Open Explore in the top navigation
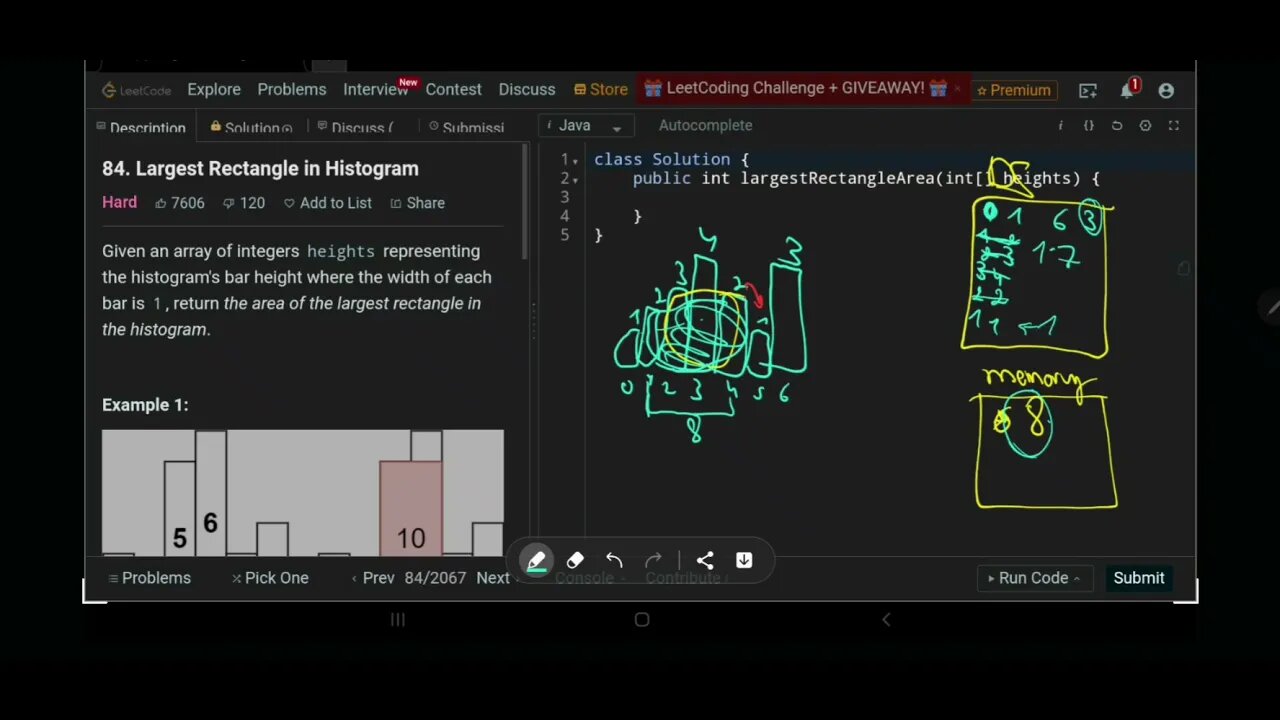Image resolution: width=1280 pixels, height=720 pixels. point(213,89)
